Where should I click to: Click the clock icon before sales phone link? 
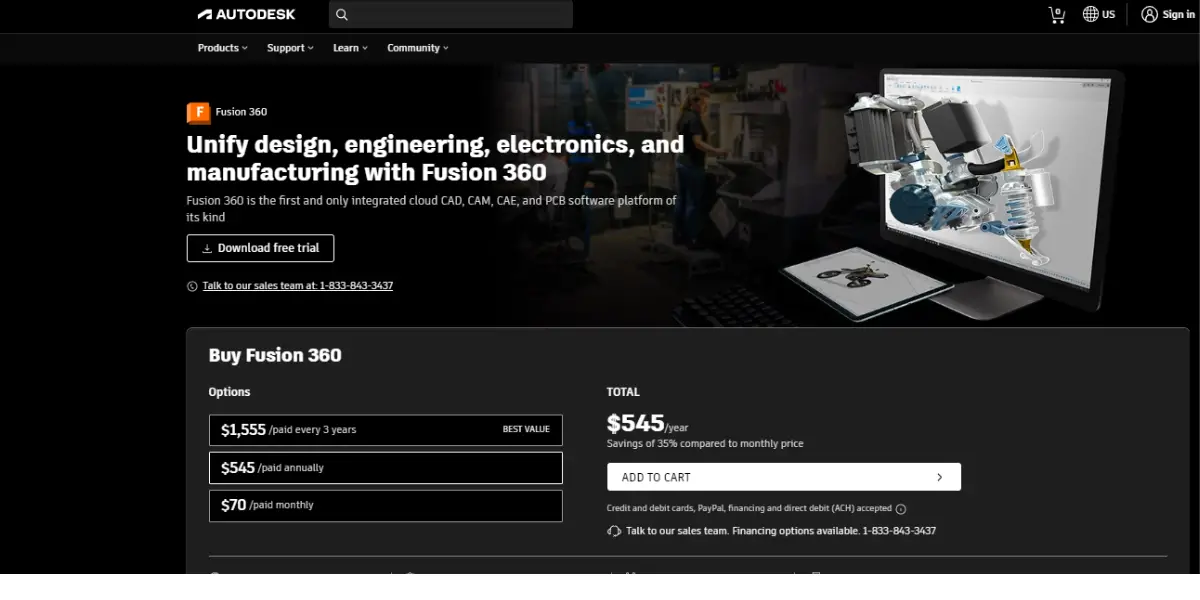coord(192,286)
